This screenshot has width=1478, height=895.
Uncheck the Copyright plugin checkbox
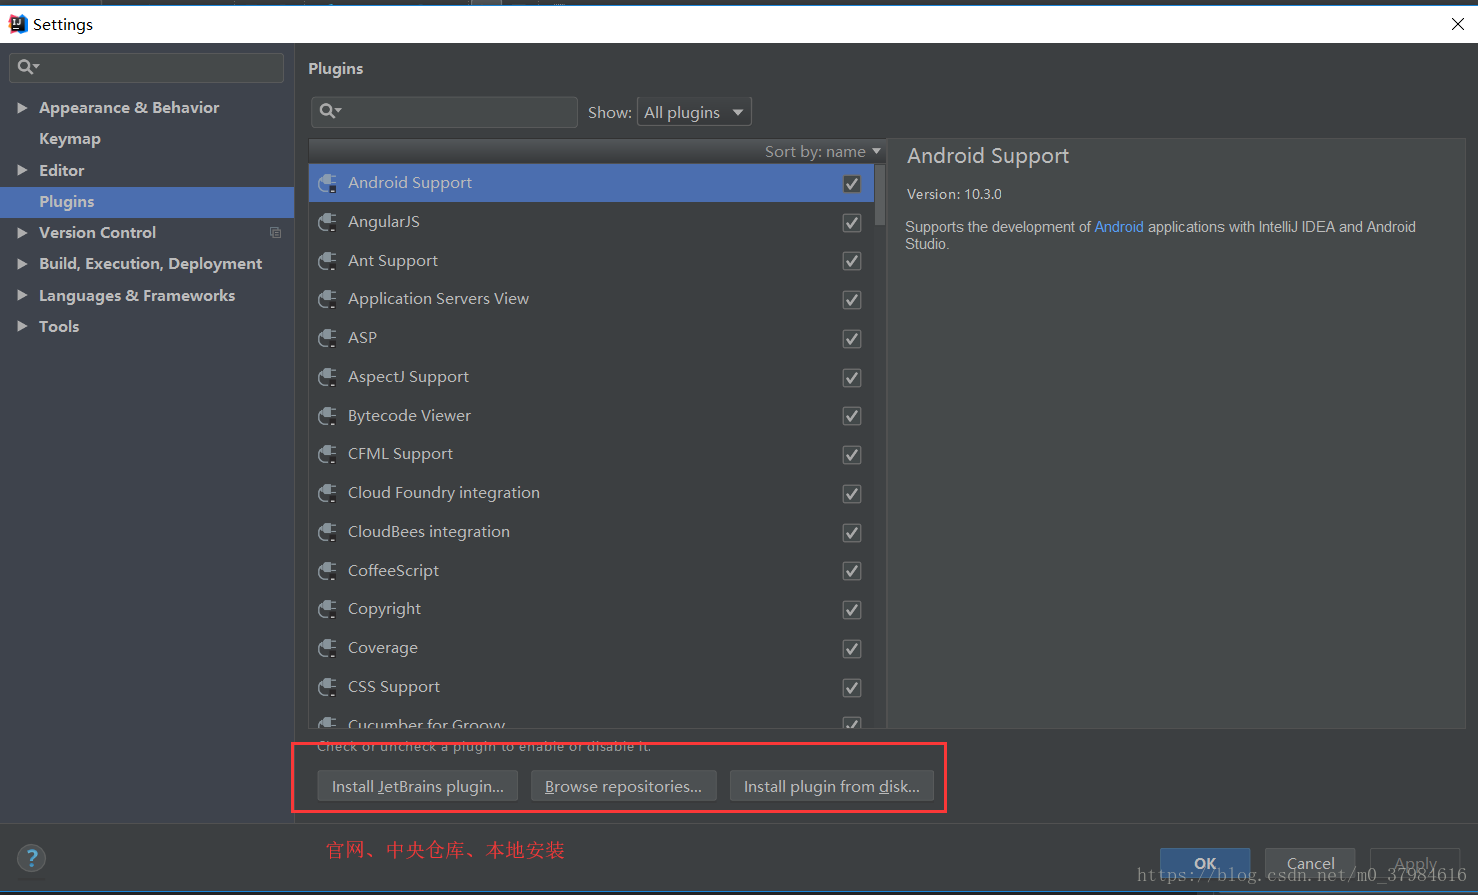[x=852, y=610]
